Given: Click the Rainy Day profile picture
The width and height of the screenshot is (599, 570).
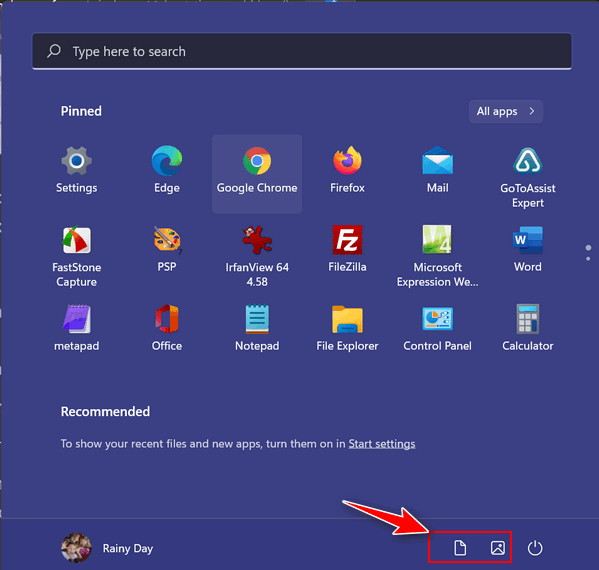Looking at the screenshot, I should click(76, 548).
